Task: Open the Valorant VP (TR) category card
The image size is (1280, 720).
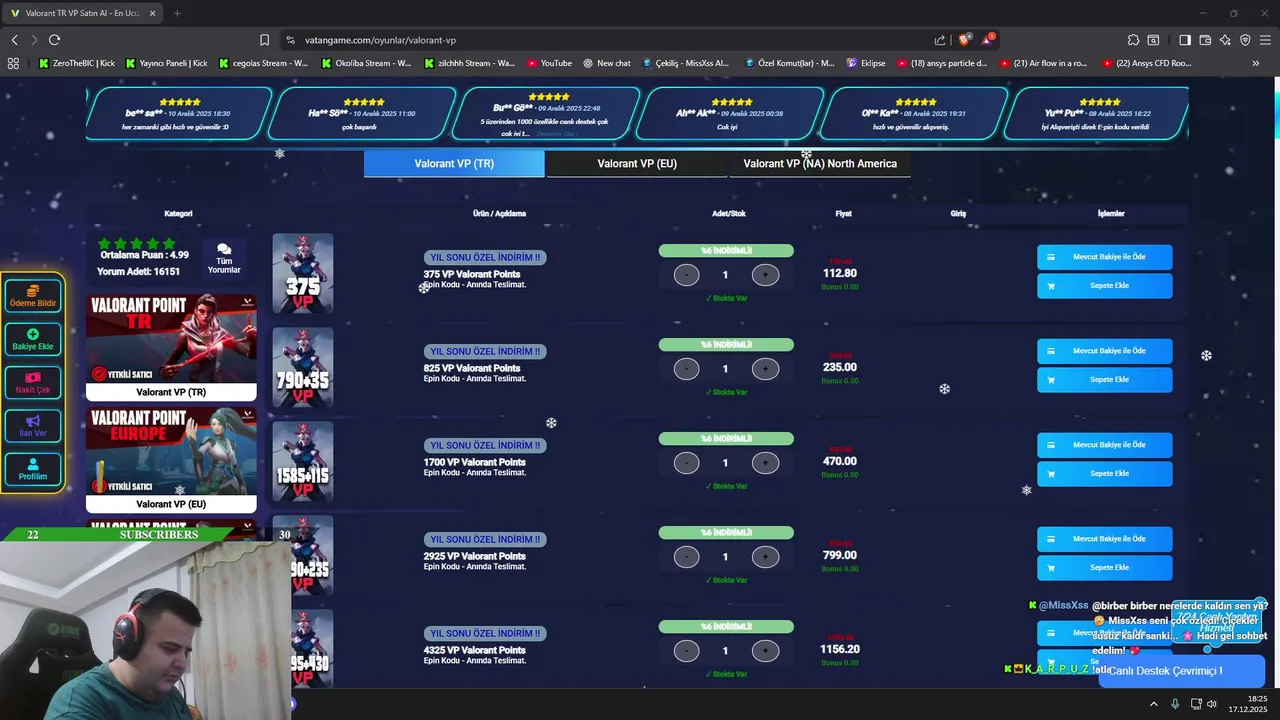Action: click(171, 348)
